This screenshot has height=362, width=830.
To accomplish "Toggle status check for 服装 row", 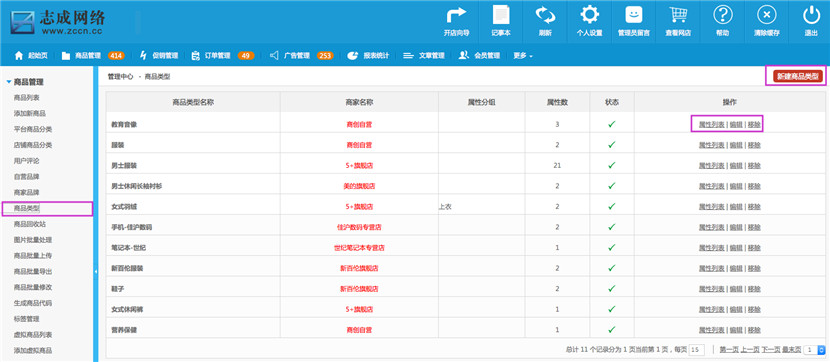I will 612,144.
